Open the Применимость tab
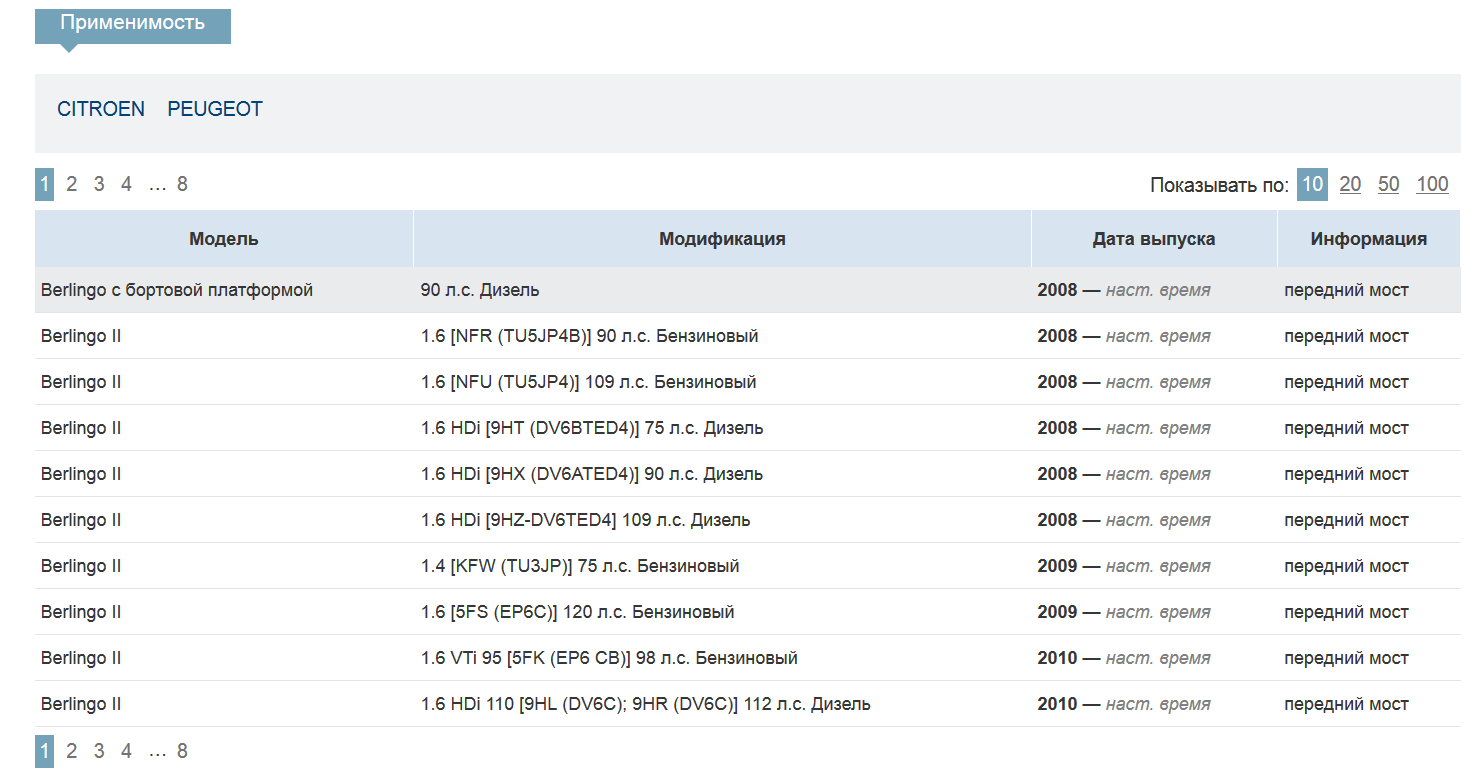 pos(133,24)
